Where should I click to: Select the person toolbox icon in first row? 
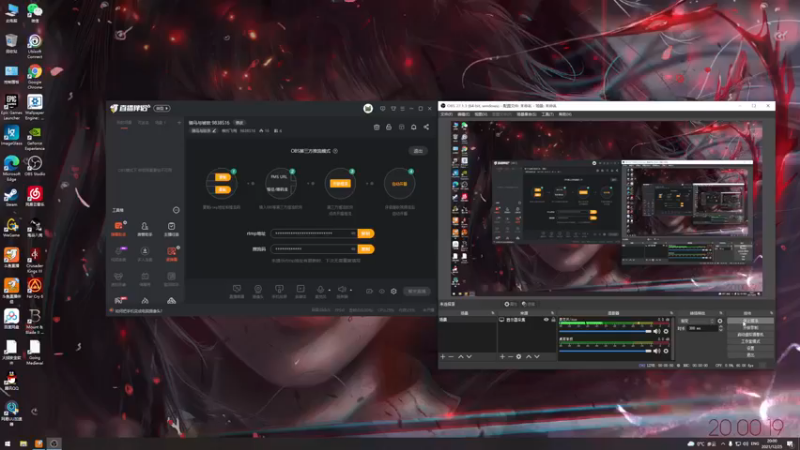(144, 226)
